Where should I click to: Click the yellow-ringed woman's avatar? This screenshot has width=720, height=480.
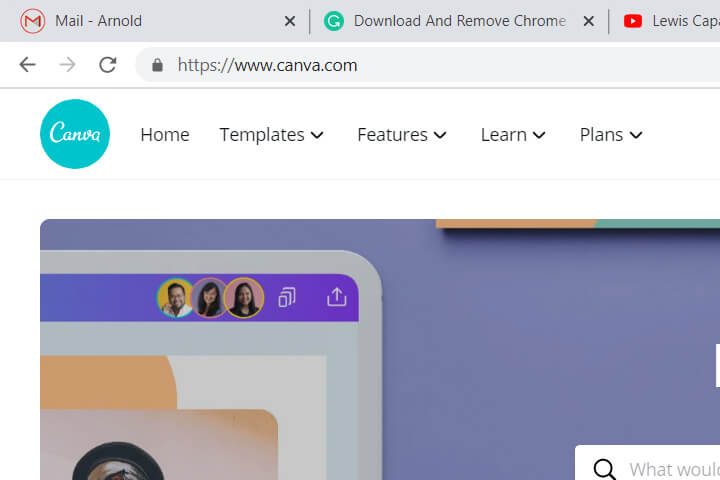(x=244, y=298)
